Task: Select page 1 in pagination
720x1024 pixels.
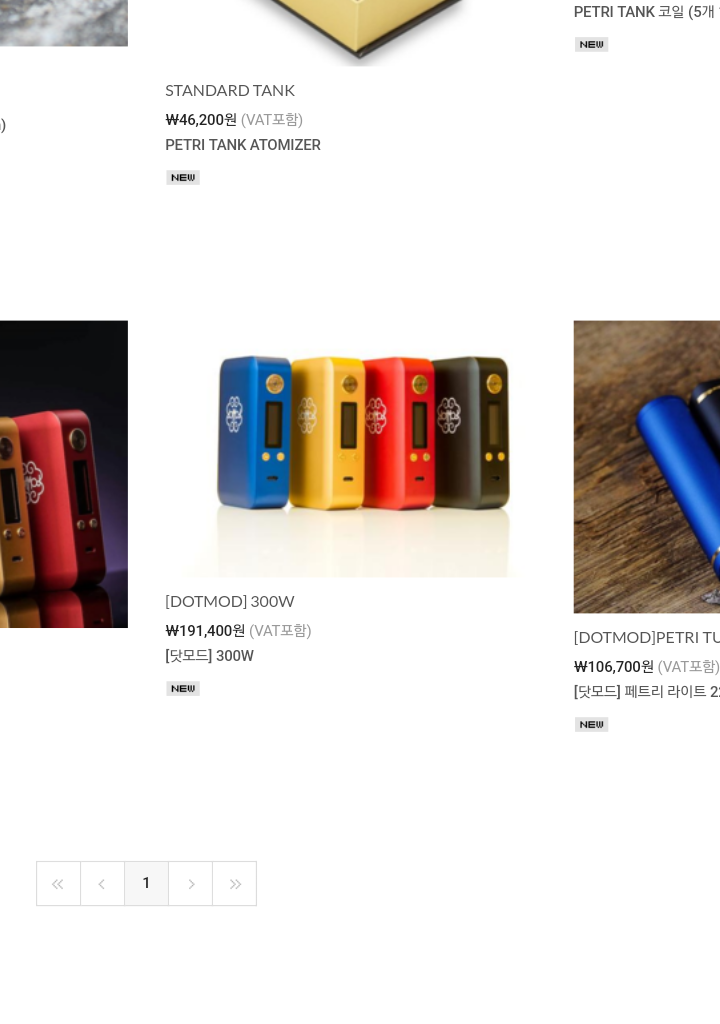Action: [146, 884]
